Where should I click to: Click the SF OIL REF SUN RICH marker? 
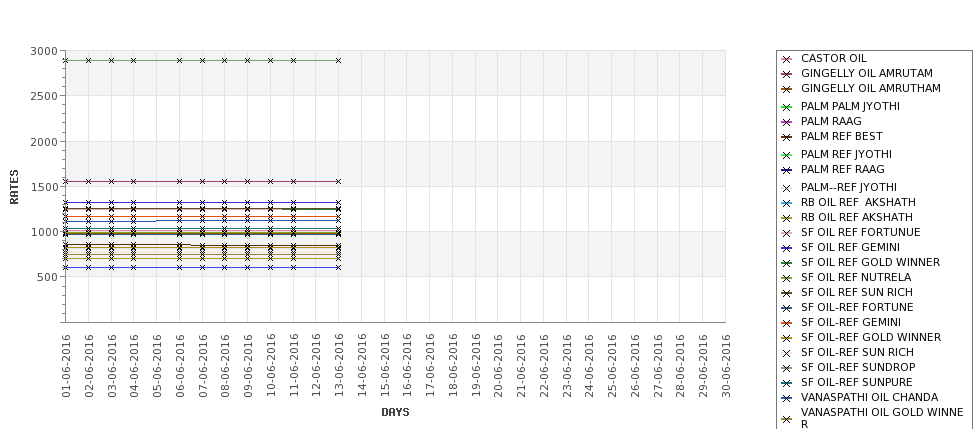point(786,293)
